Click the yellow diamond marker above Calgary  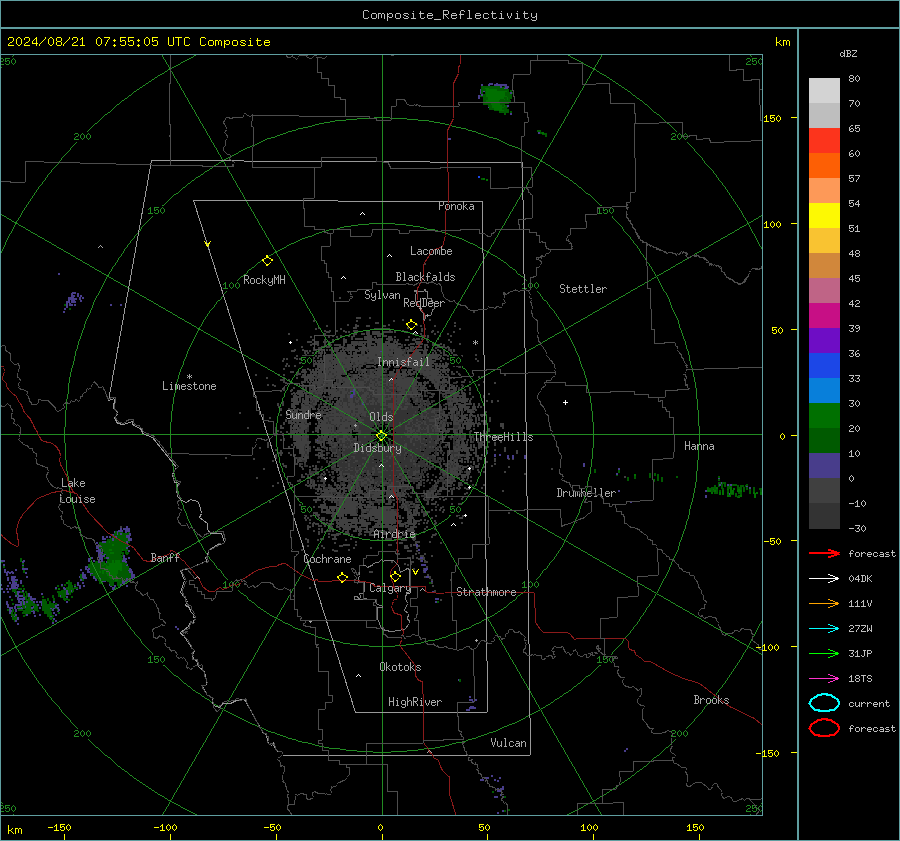pyautogui.click(x=395, y=576)
